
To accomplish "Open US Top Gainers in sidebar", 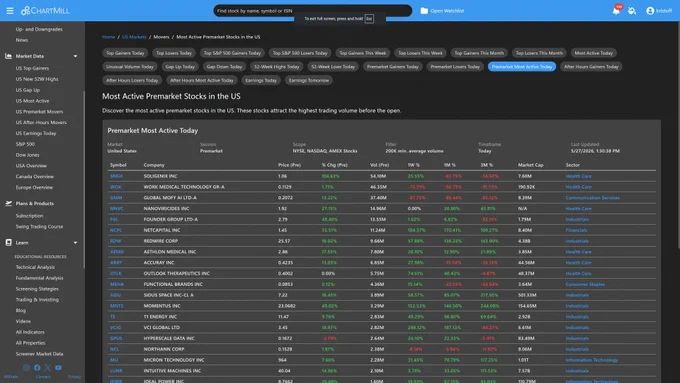I will tap(33, 68).
